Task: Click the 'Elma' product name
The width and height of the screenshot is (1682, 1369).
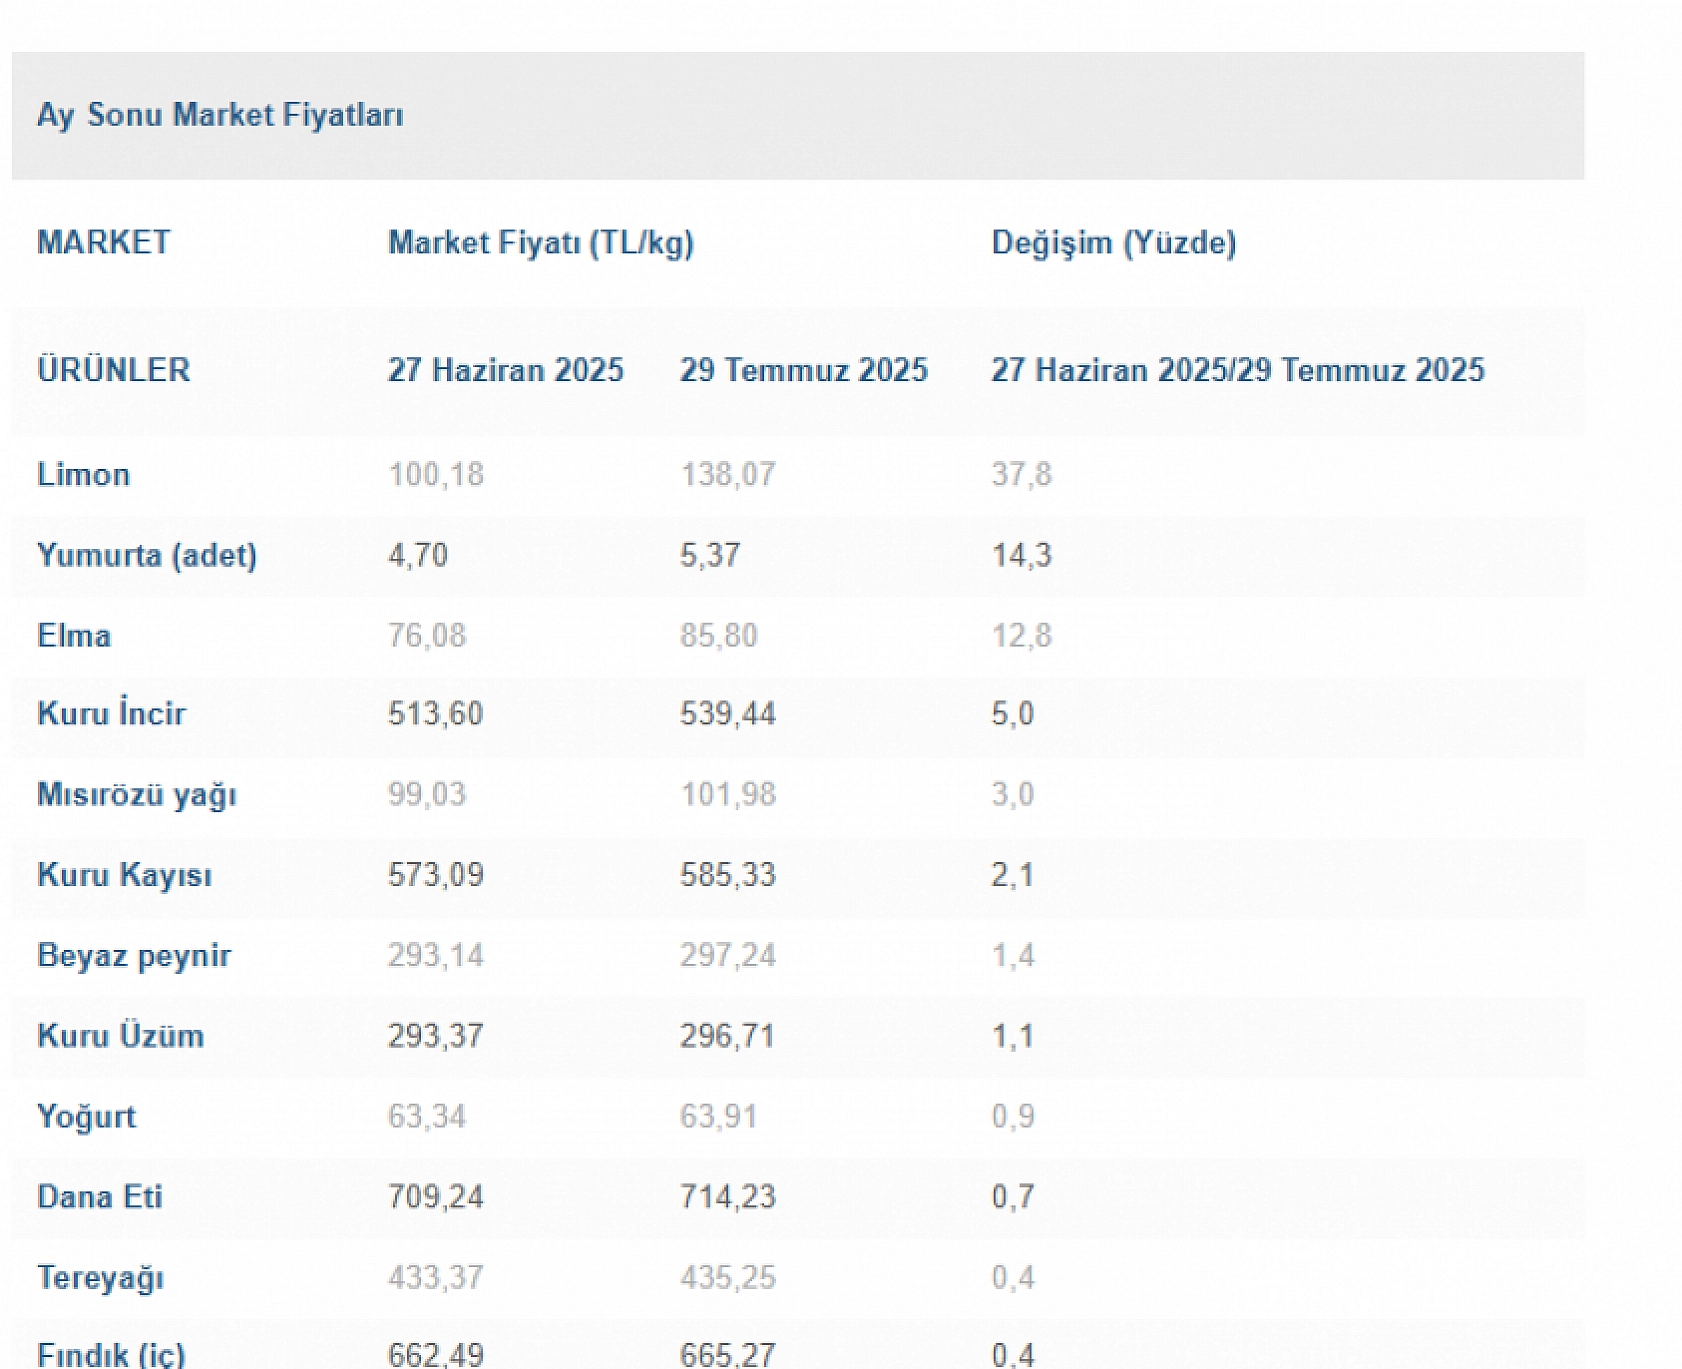Action: 73,636
